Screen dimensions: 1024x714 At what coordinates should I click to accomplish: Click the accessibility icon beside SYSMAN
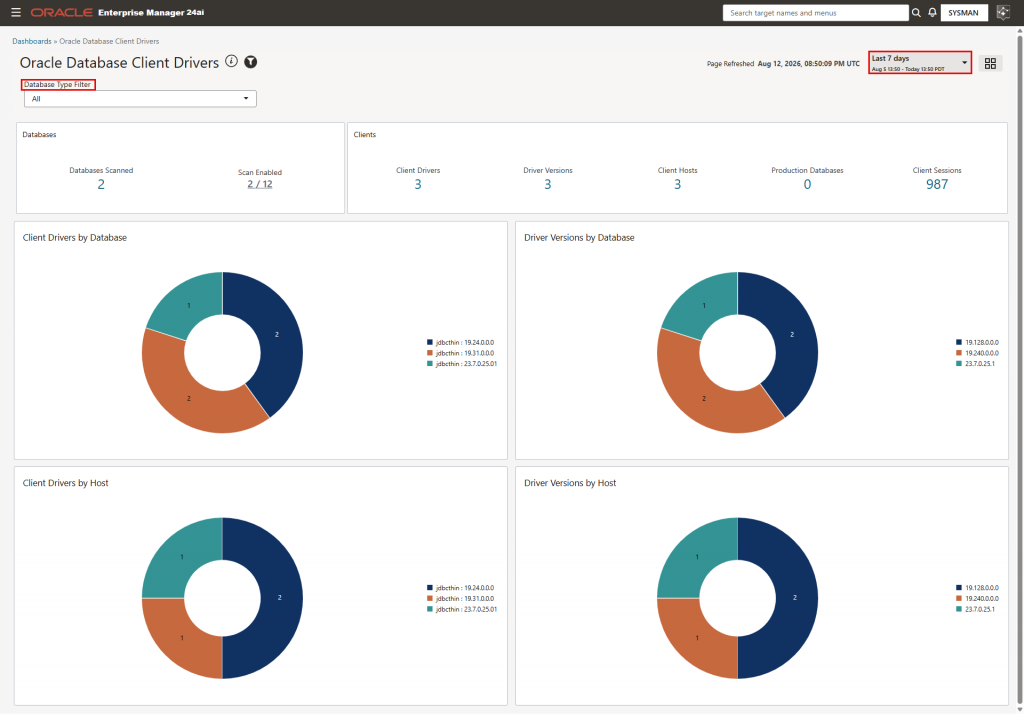tap(1003, 12)
